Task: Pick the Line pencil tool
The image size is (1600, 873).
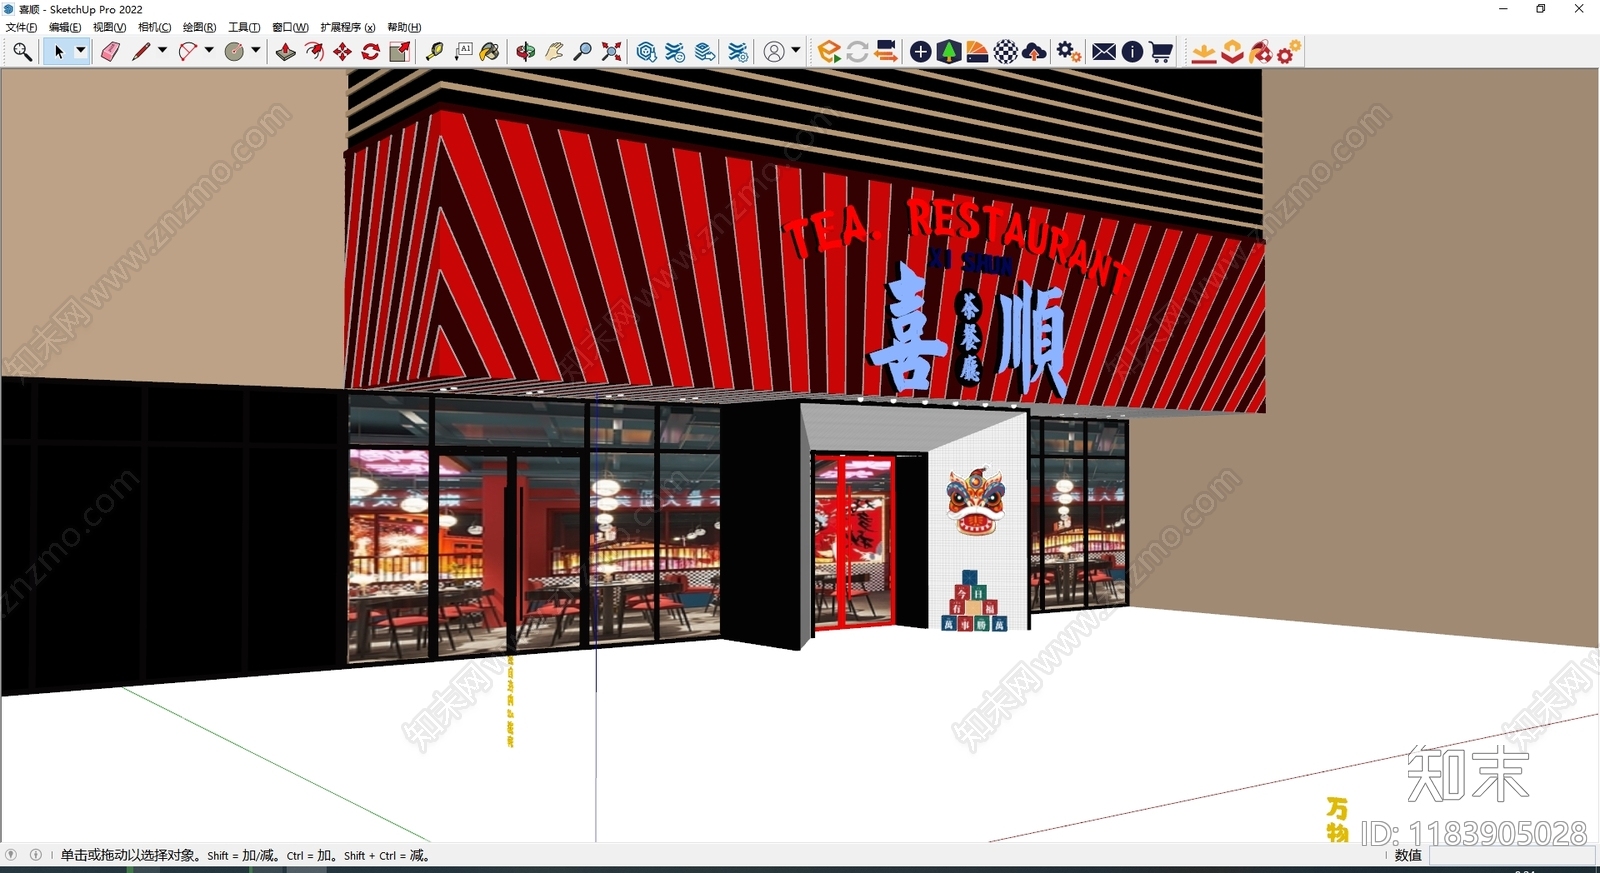Action: tap(141, 52)
